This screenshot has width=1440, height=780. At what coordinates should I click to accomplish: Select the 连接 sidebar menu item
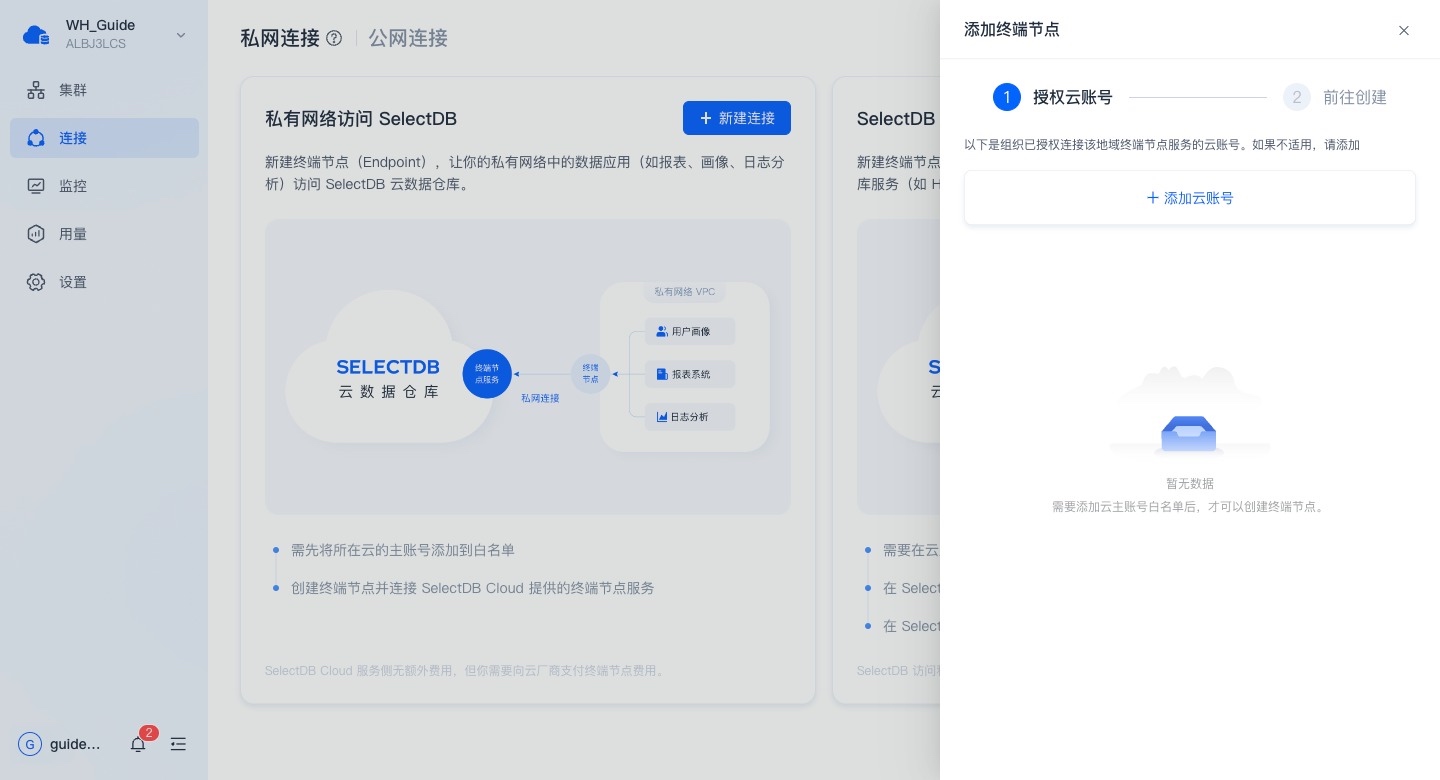tap(104, 138)
